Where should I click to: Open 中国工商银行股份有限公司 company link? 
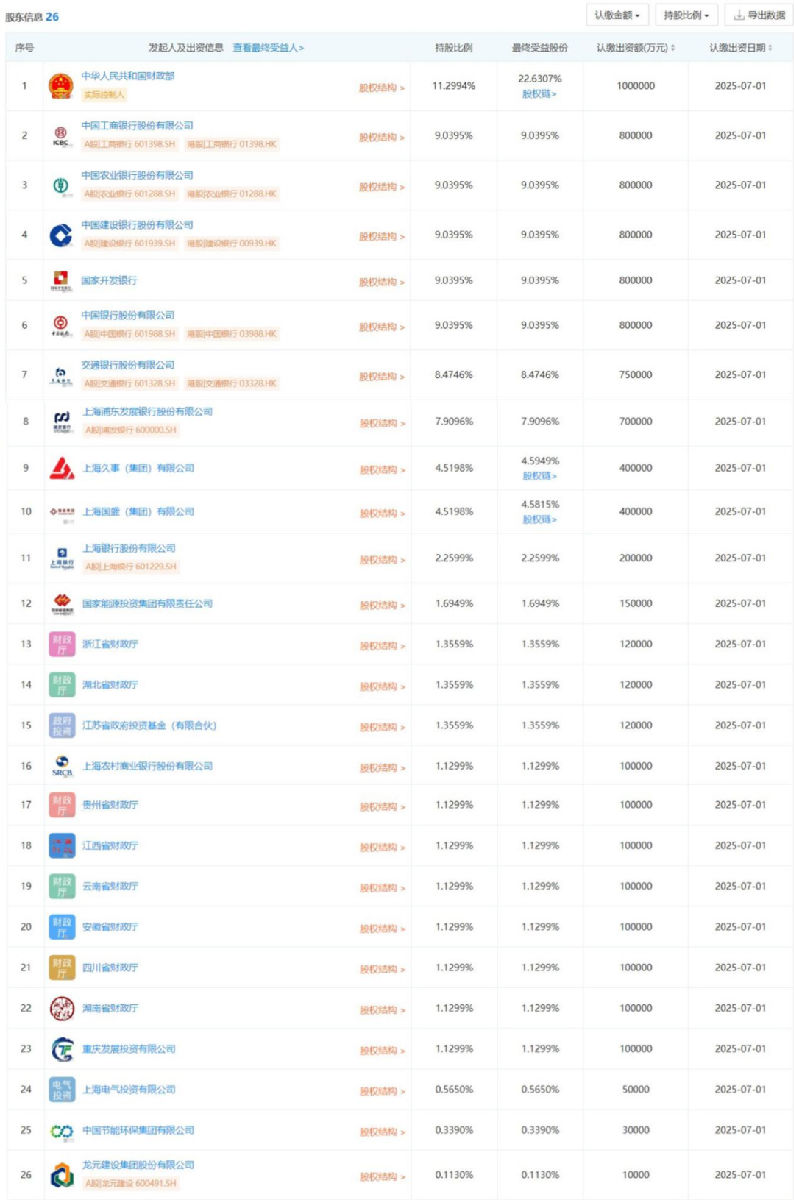pos(137,126)
